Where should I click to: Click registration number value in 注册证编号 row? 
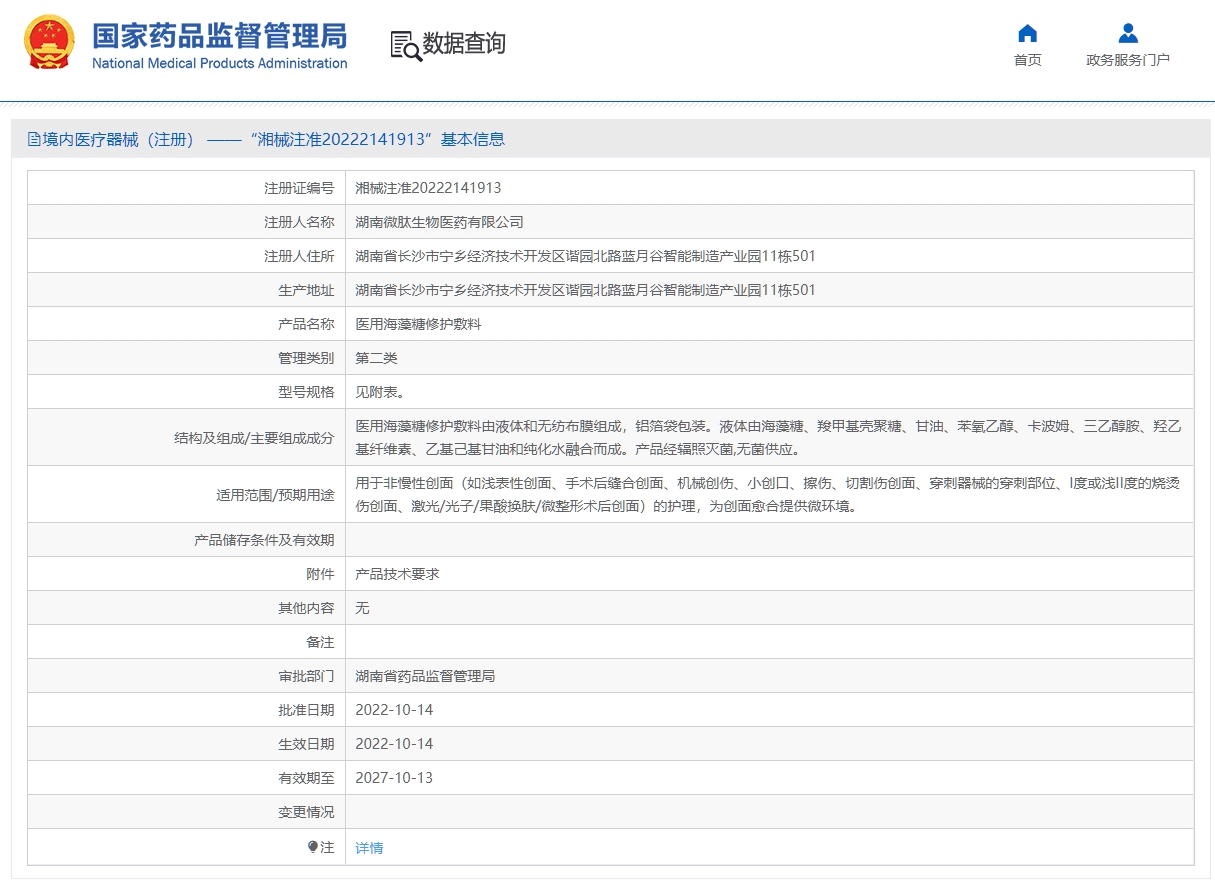(x=428, y=188)
